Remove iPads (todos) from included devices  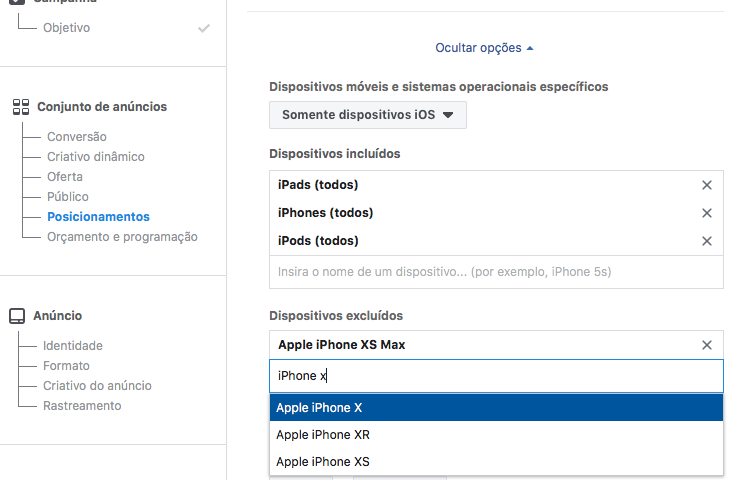click(x=706, y=185)
